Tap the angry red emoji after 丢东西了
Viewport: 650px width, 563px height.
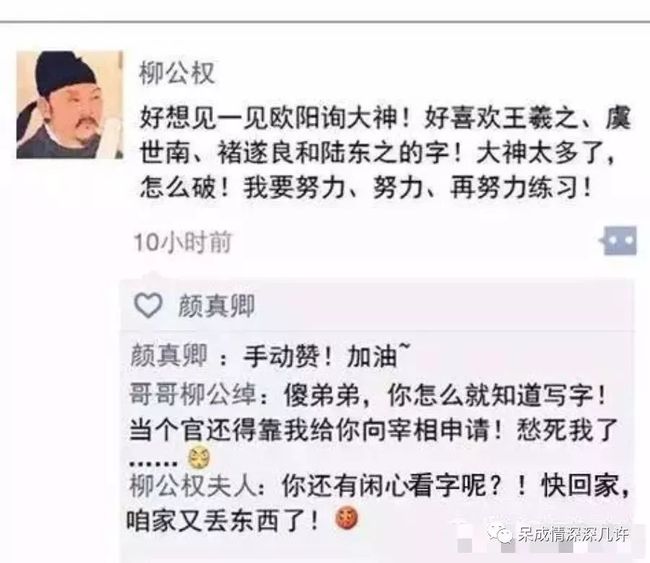(347, 518)
